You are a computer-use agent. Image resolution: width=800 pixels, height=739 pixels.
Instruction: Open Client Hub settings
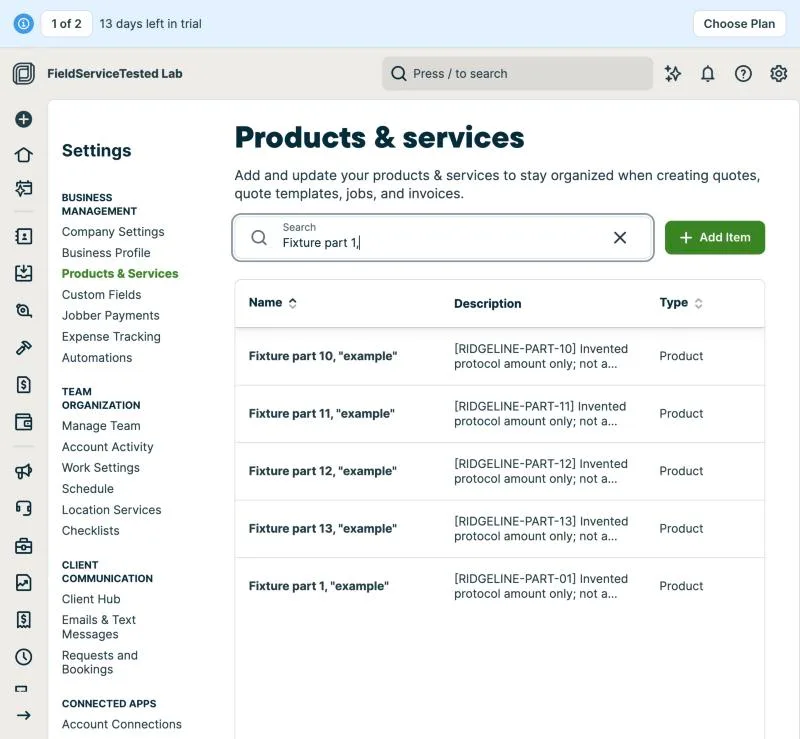pyautogui.click(x=91, y=599)
